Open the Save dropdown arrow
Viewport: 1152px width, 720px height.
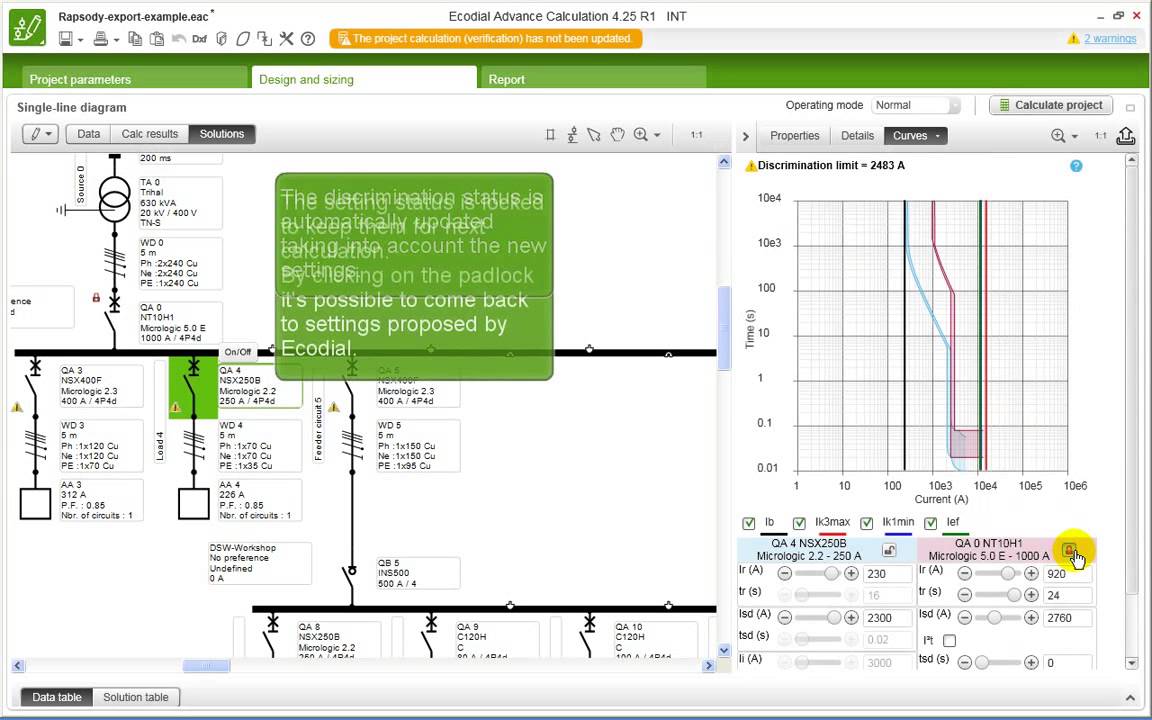(80, 40)
